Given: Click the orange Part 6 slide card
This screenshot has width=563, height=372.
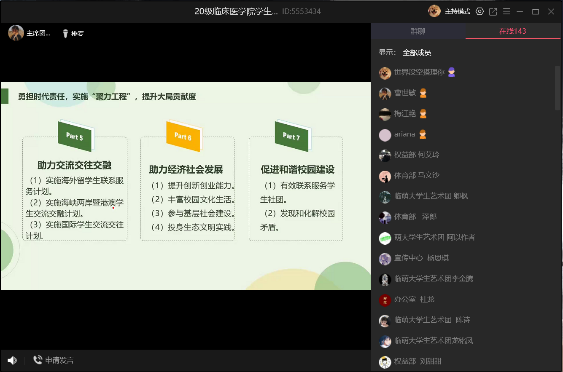Looking at the screenshot, I should coord(183,136).
